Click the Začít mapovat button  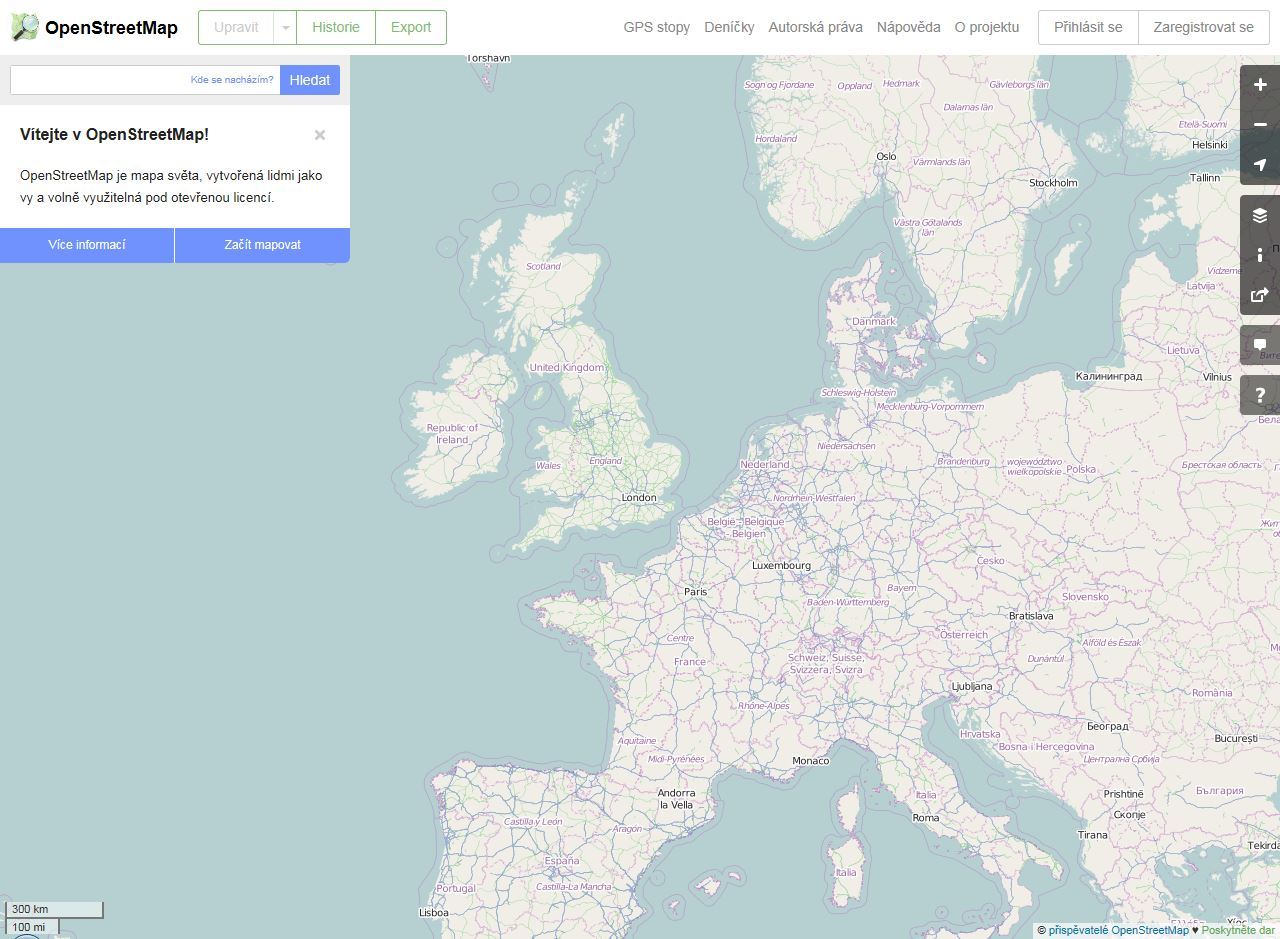point(262,245)
